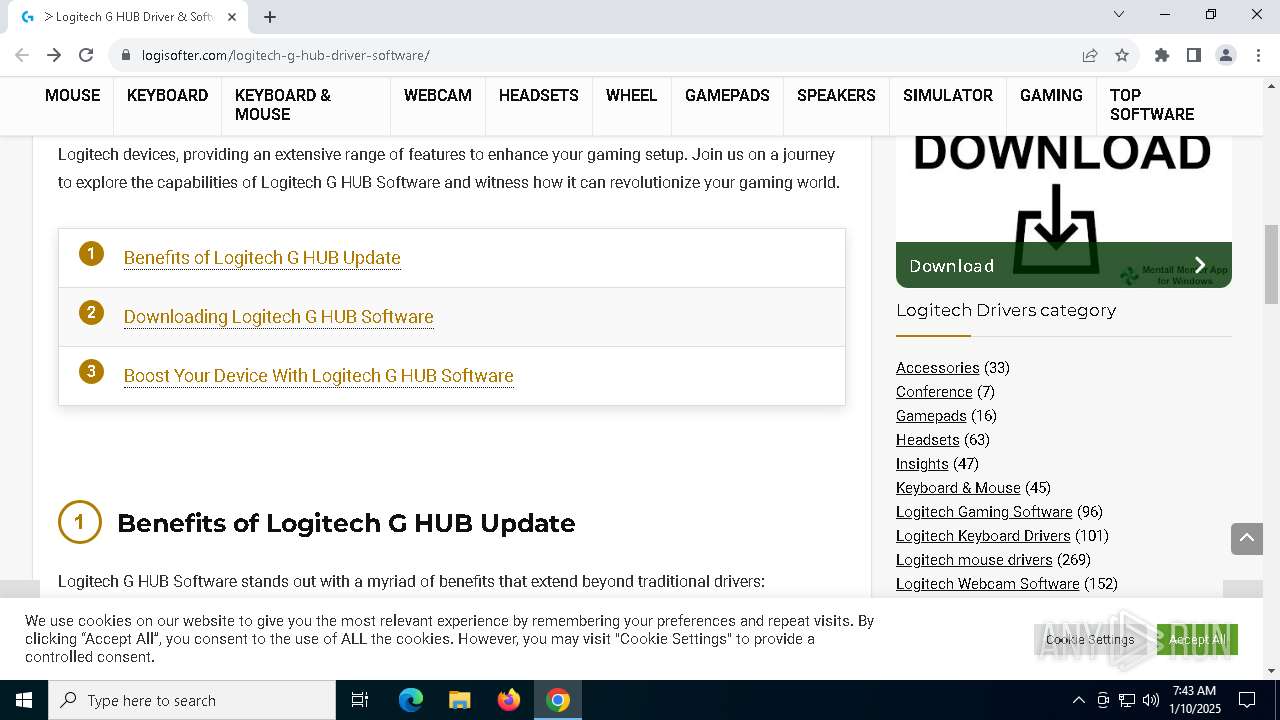Screen dimensions: 1280x720
Task: Click the browser back arrow
Action: click(22, 55)
